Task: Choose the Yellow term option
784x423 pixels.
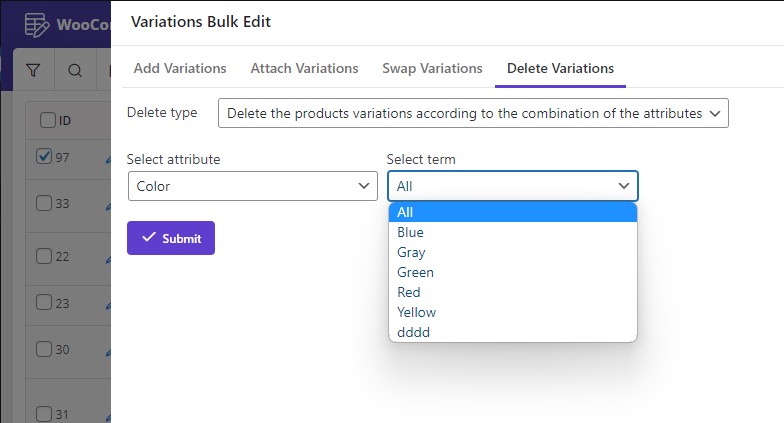Action: click(x=416, y=312)
